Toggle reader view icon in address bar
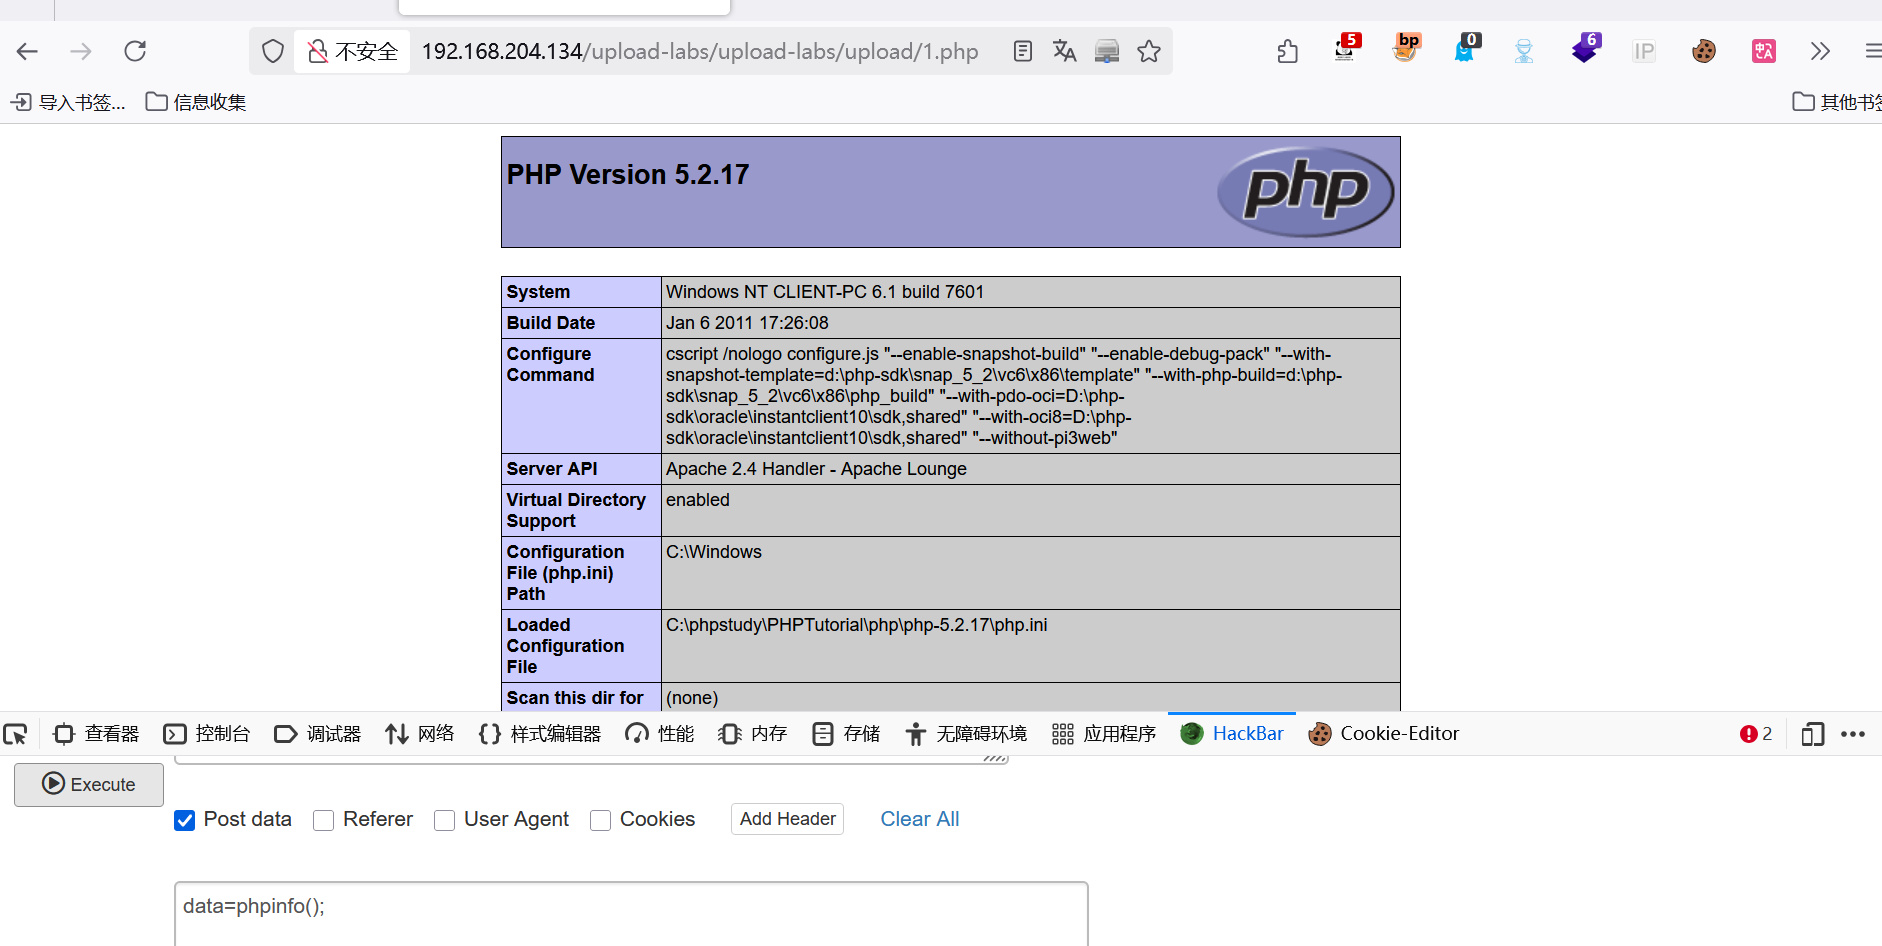The width and height of the screenshot is (1882, 946). click(1022, 51)
